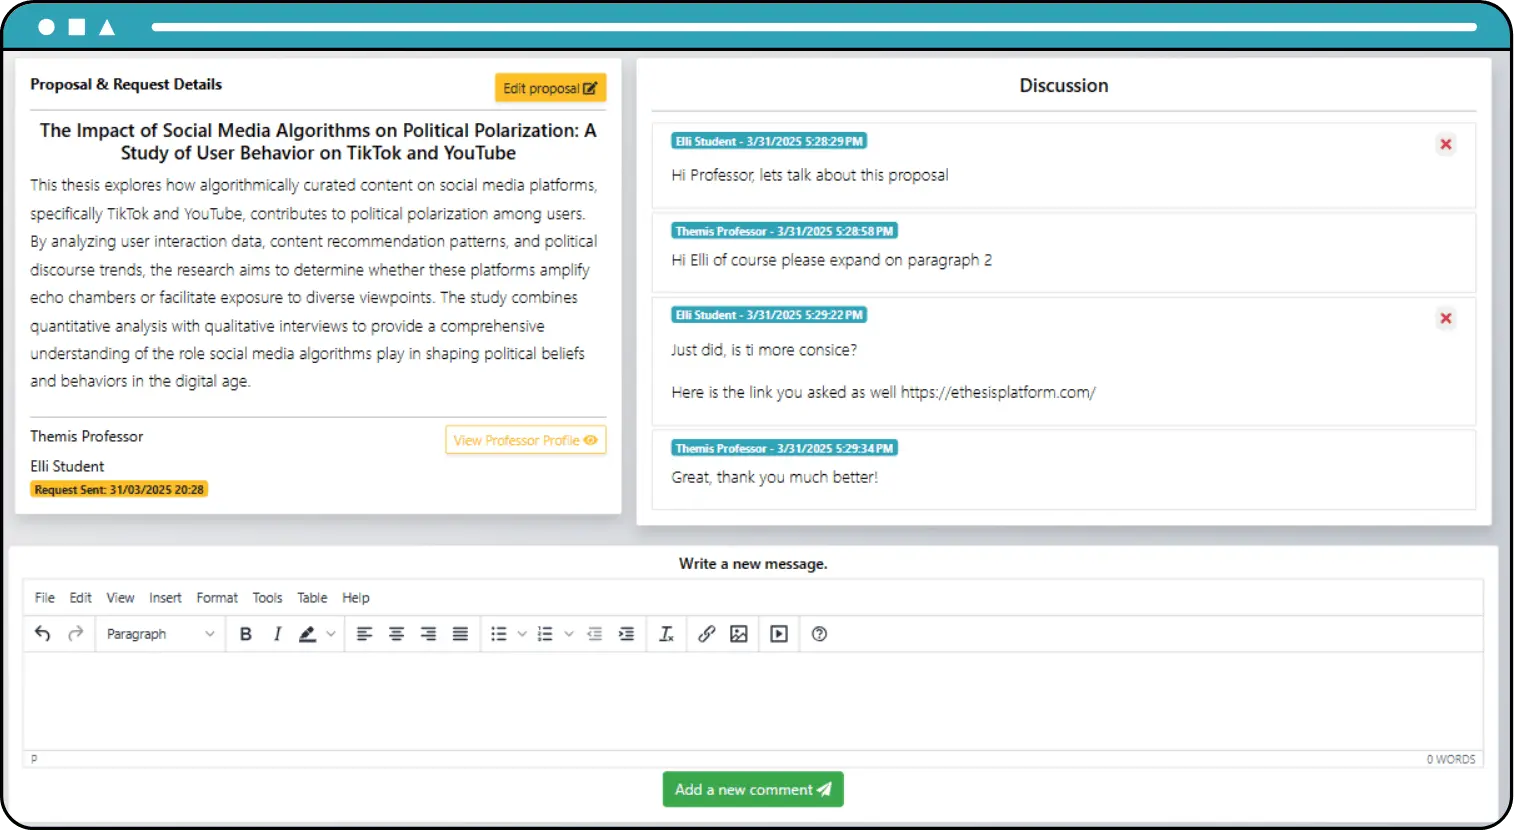Screen dimensions: 1514x831
Task: Open the editor help icon
Action: coord(819,634)
